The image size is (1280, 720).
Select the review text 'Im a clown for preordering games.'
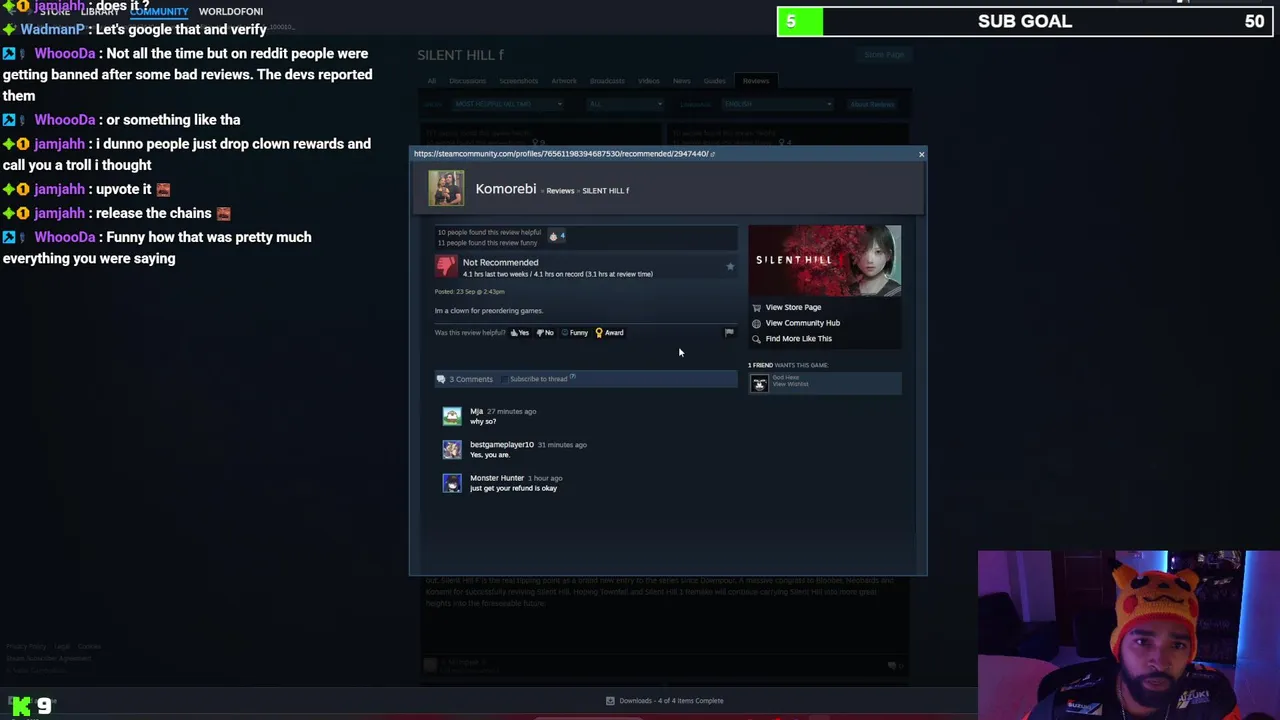[x=489, y=311]
